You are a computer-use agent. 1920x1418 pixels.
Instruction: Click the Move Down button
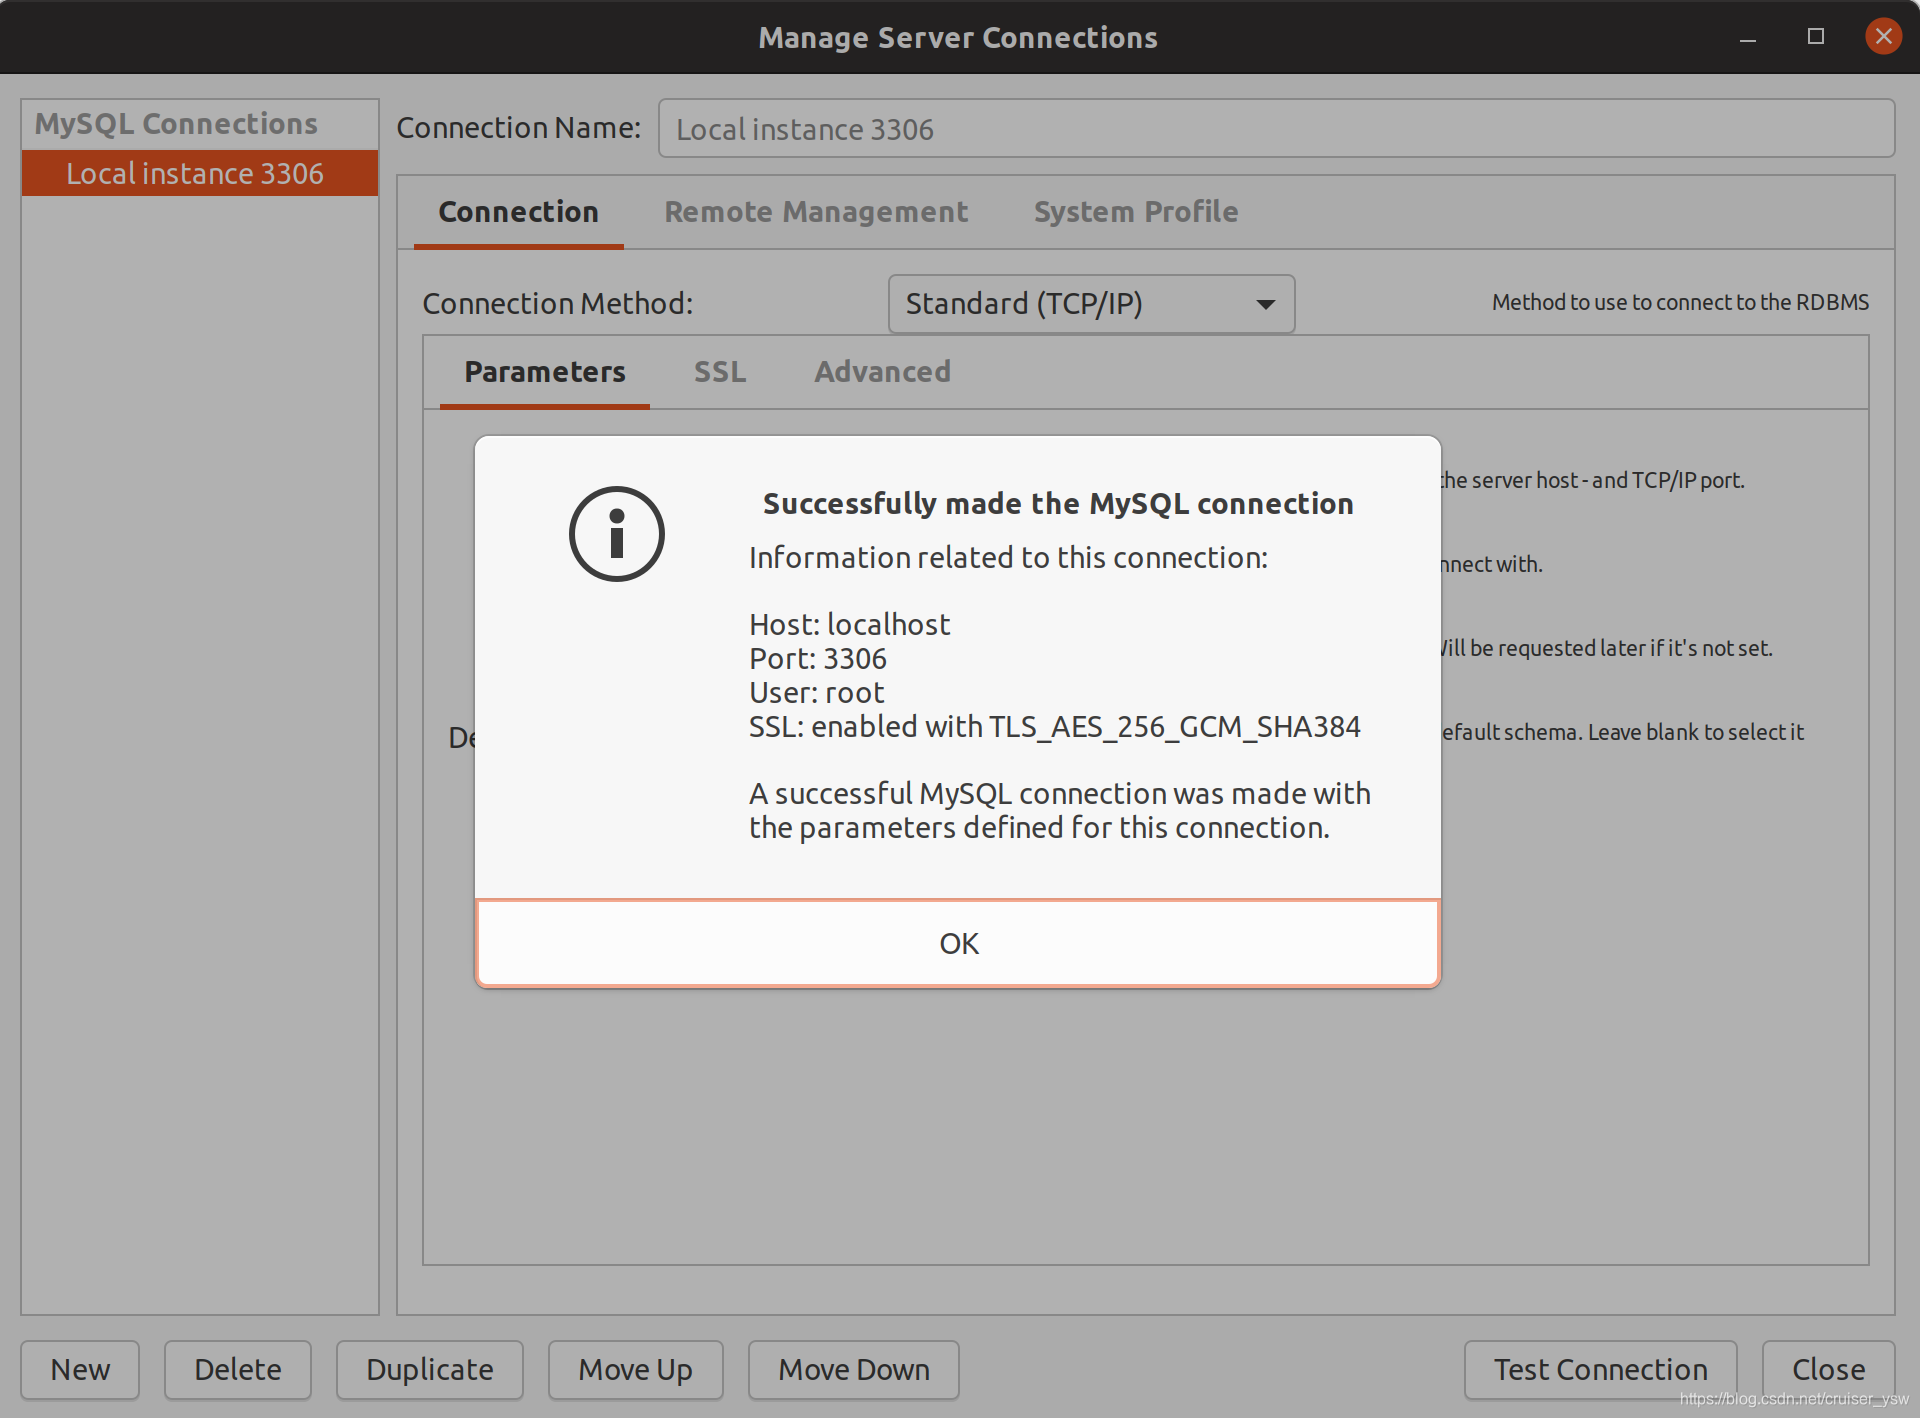(x=851, y=1369)
